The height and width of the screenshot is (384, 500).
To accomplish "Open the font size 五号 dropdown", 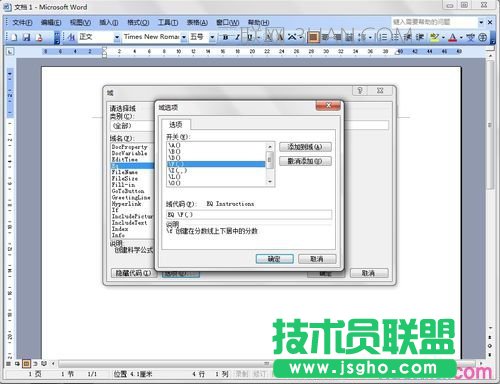I will (x=212, y=37).
